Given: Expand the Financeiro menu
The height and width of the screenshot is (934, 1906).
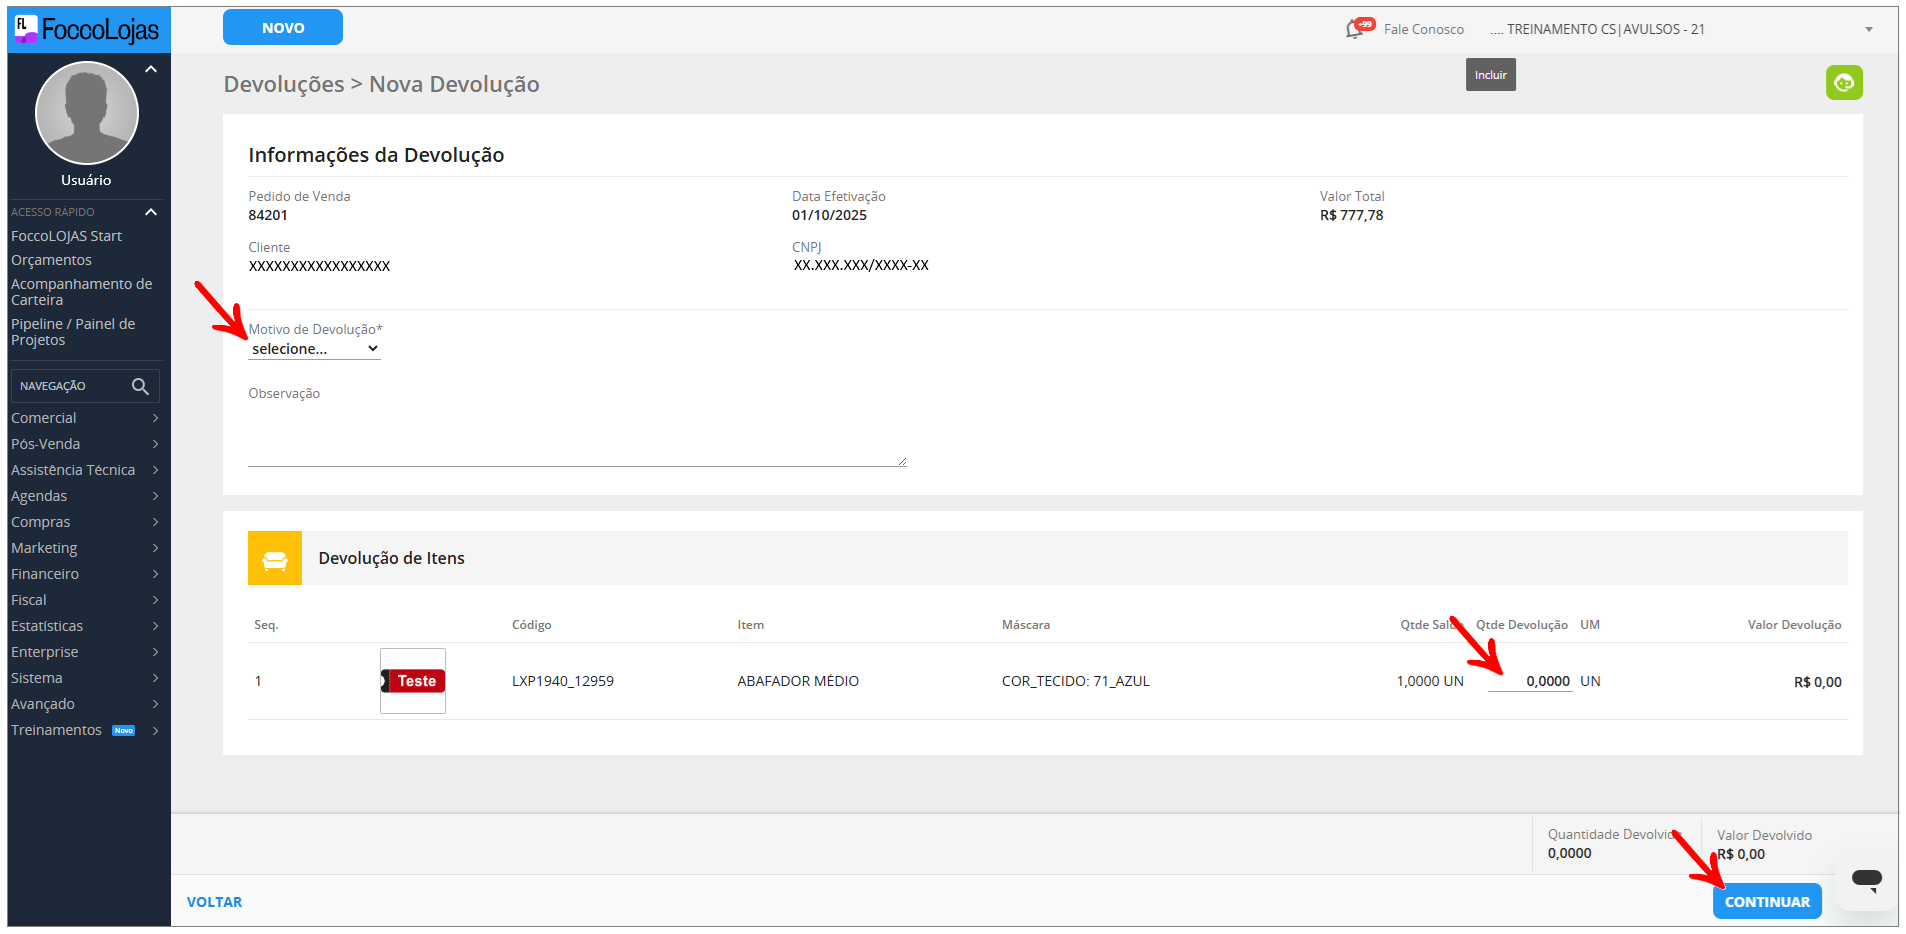Looking at the screenshot, I should click(x=85, y=574).
